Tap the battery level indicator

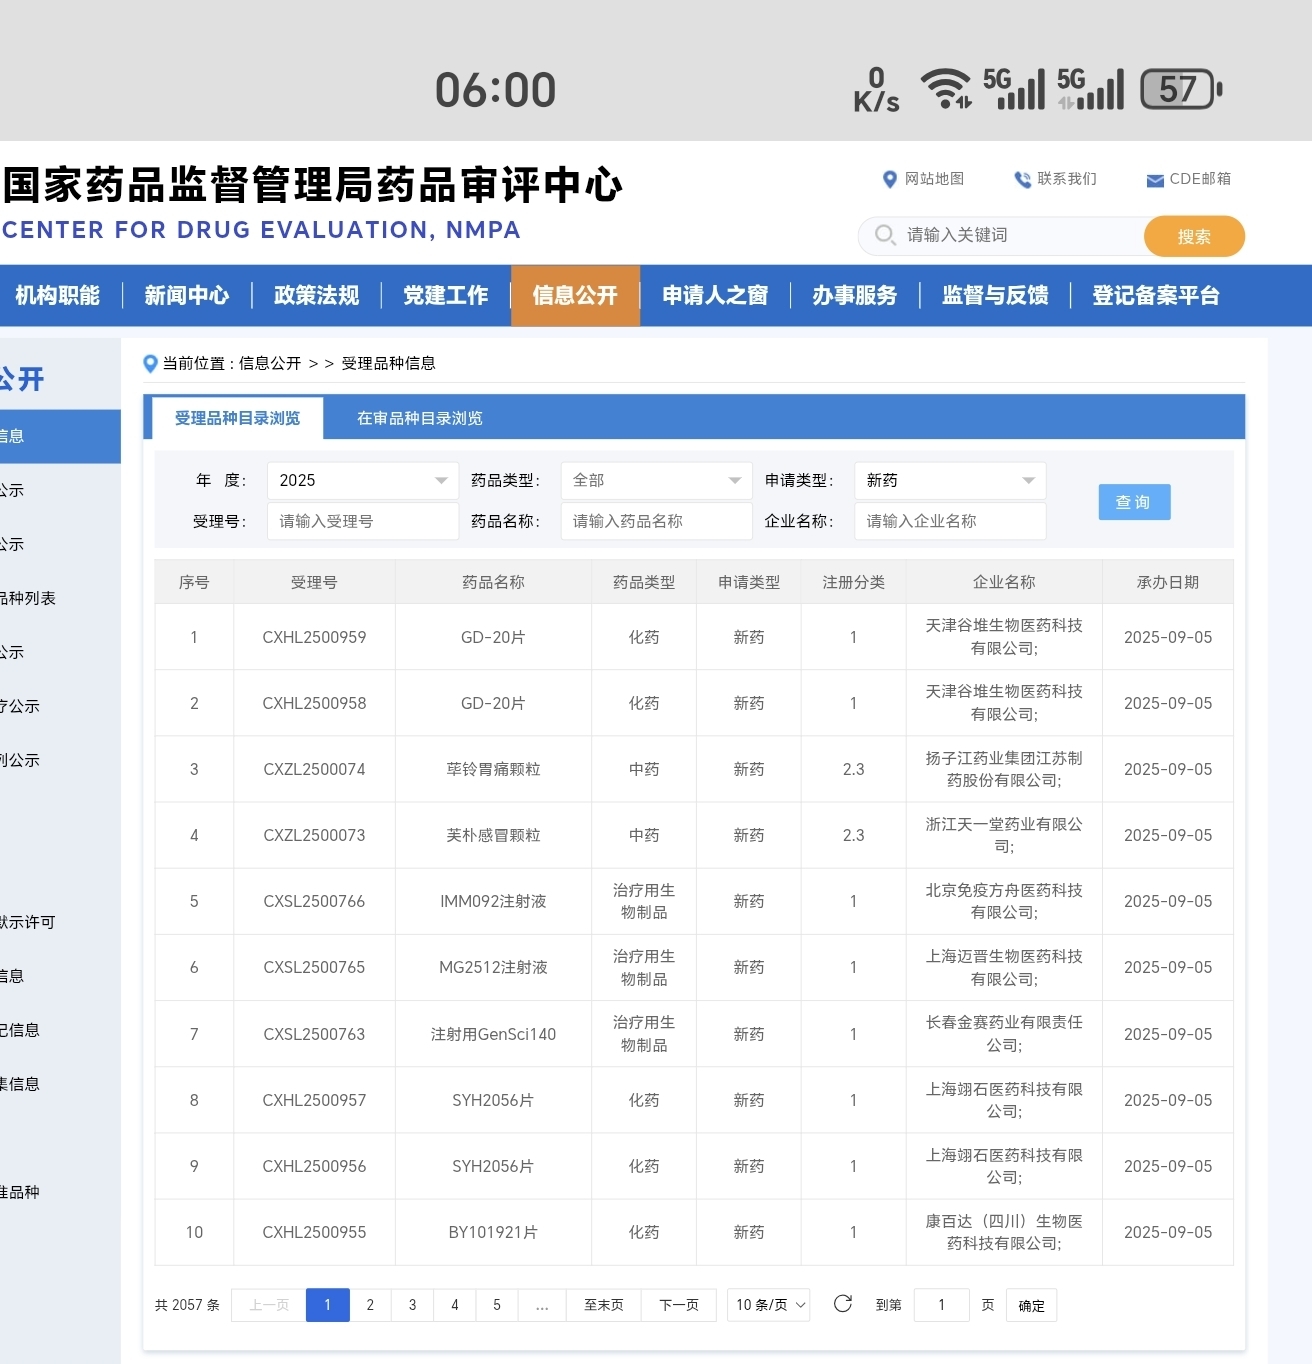pyautogui.click(x=1181, y=89)
